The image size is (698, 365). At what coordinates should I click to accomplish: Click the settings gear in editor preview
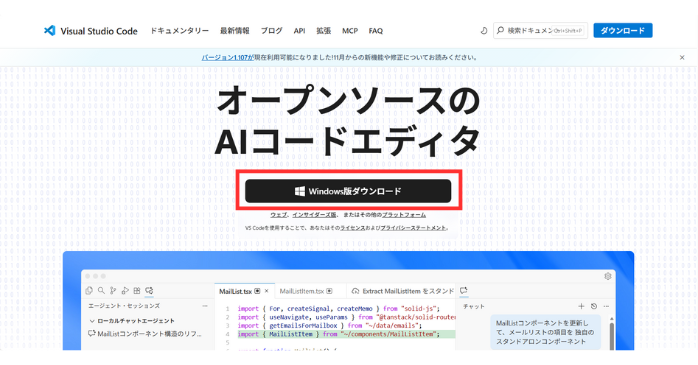(x=608, y=276)
